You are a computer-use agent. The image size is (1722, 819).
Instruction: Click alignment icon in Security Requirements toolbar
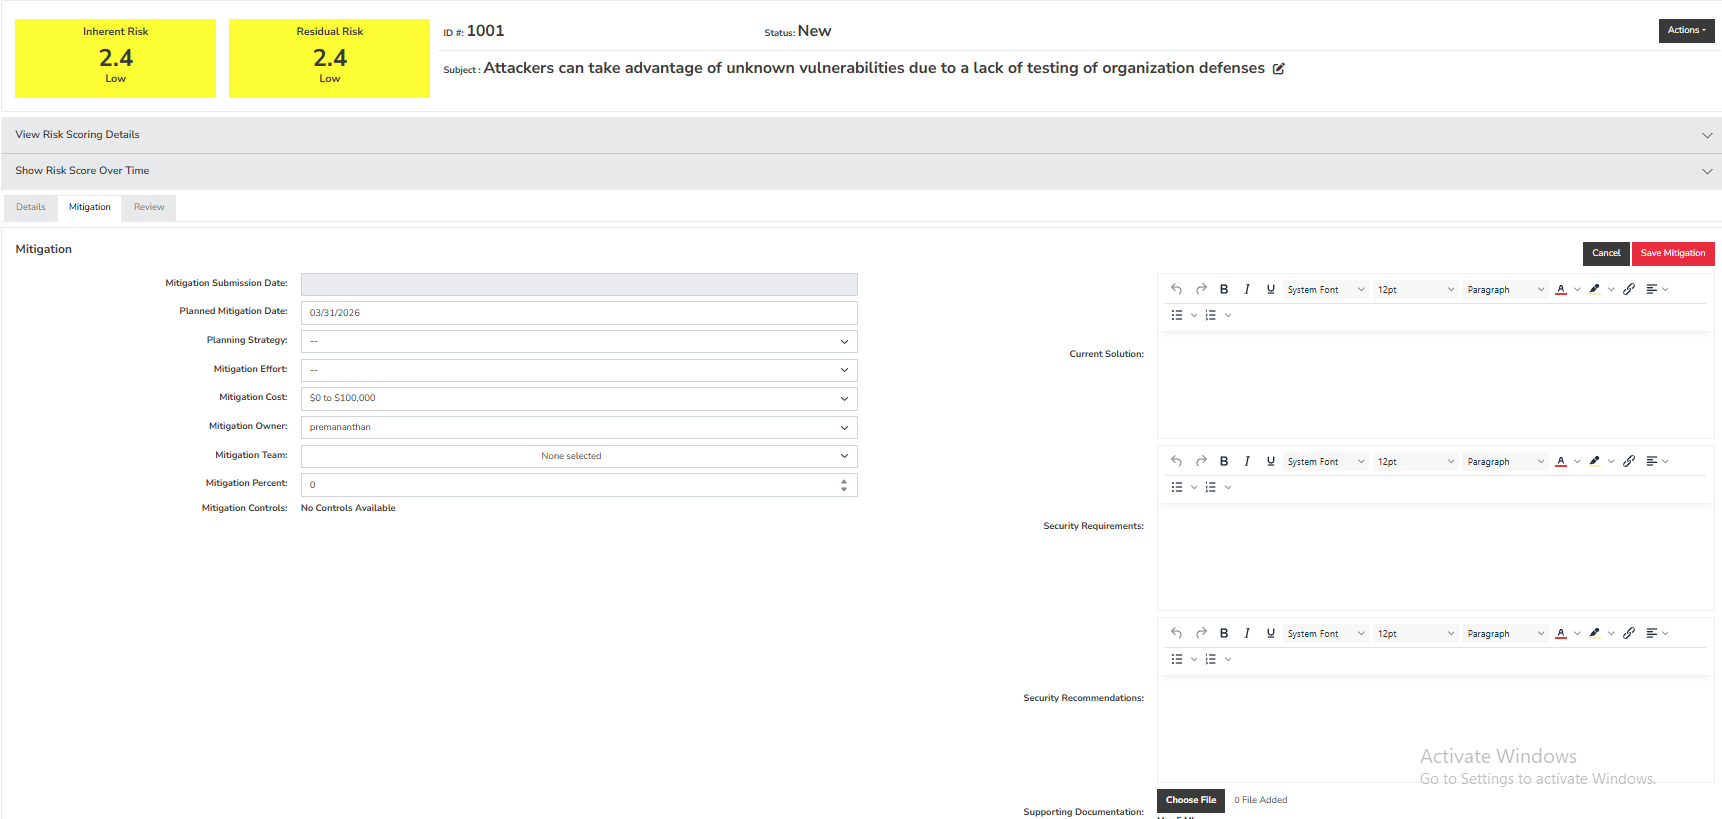[x=1652, y=461]
